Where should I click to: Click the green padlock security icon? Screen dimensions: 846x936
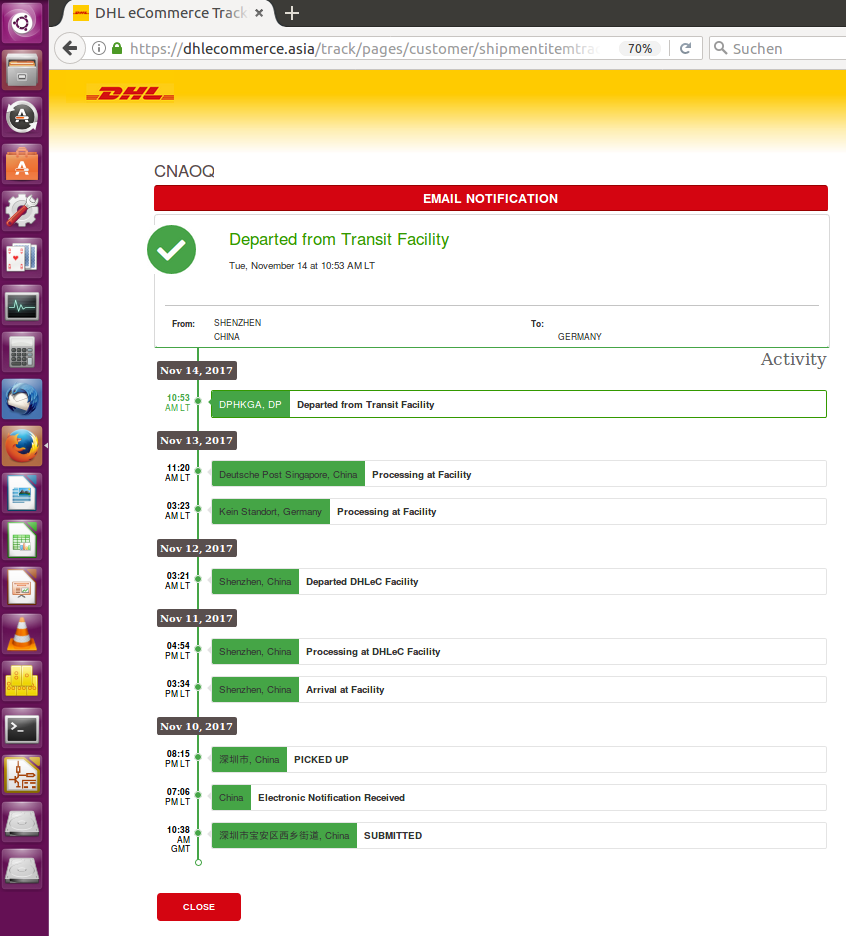(117, 48)
